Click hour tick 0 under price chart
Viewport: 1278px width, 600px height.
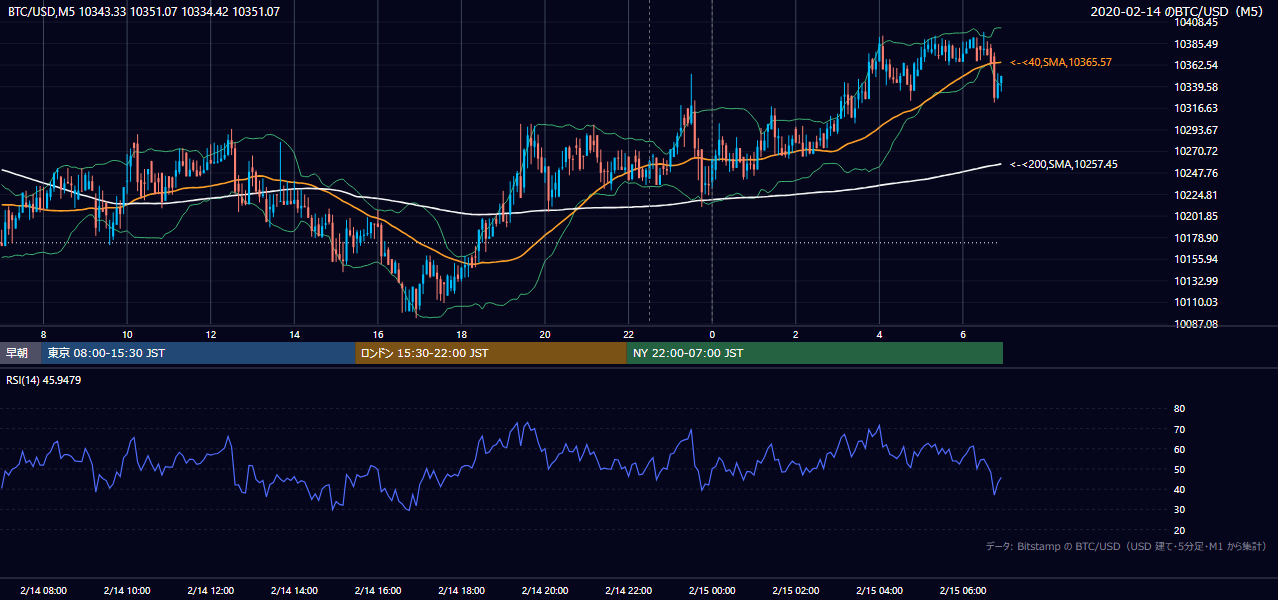712,334
